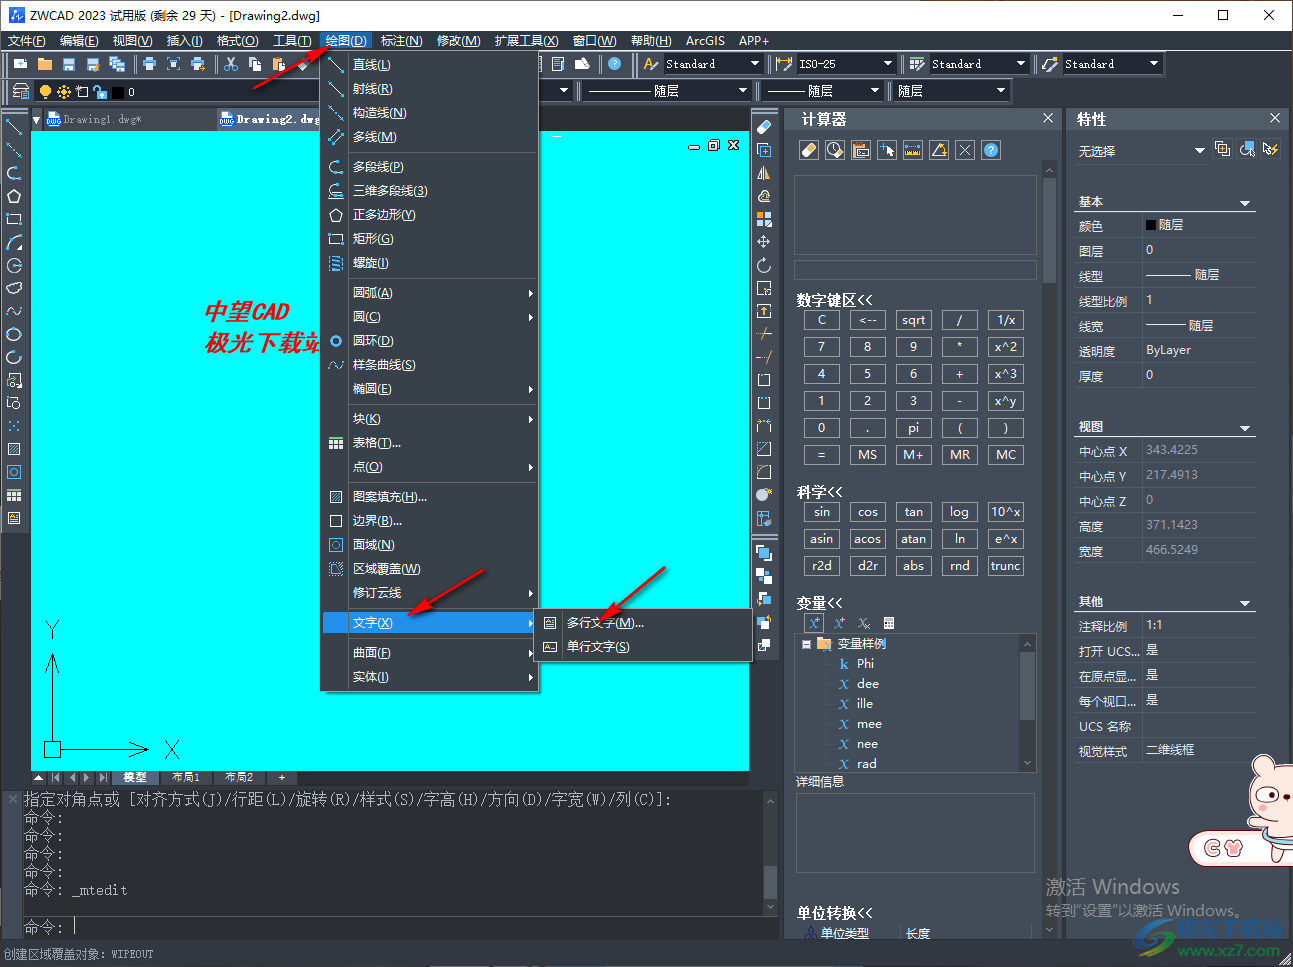Screen dimensions: 1293x967
Task: Click the calculator Clear eraser icon
Action: [x=809, y=150]
